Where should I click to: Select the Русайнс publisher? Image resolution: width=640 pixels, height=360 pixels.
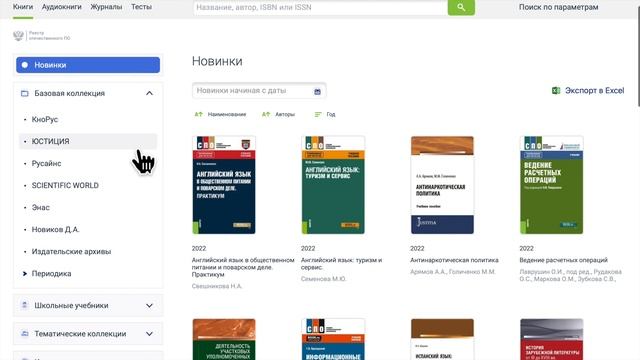(x=47, y=163)
